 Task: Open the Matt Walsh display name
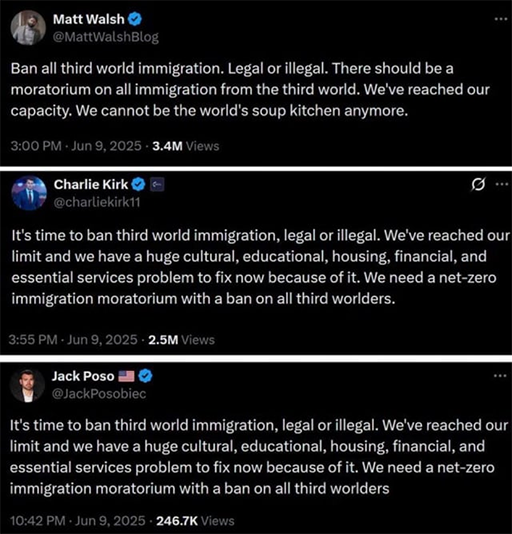[x=89, y=19]
